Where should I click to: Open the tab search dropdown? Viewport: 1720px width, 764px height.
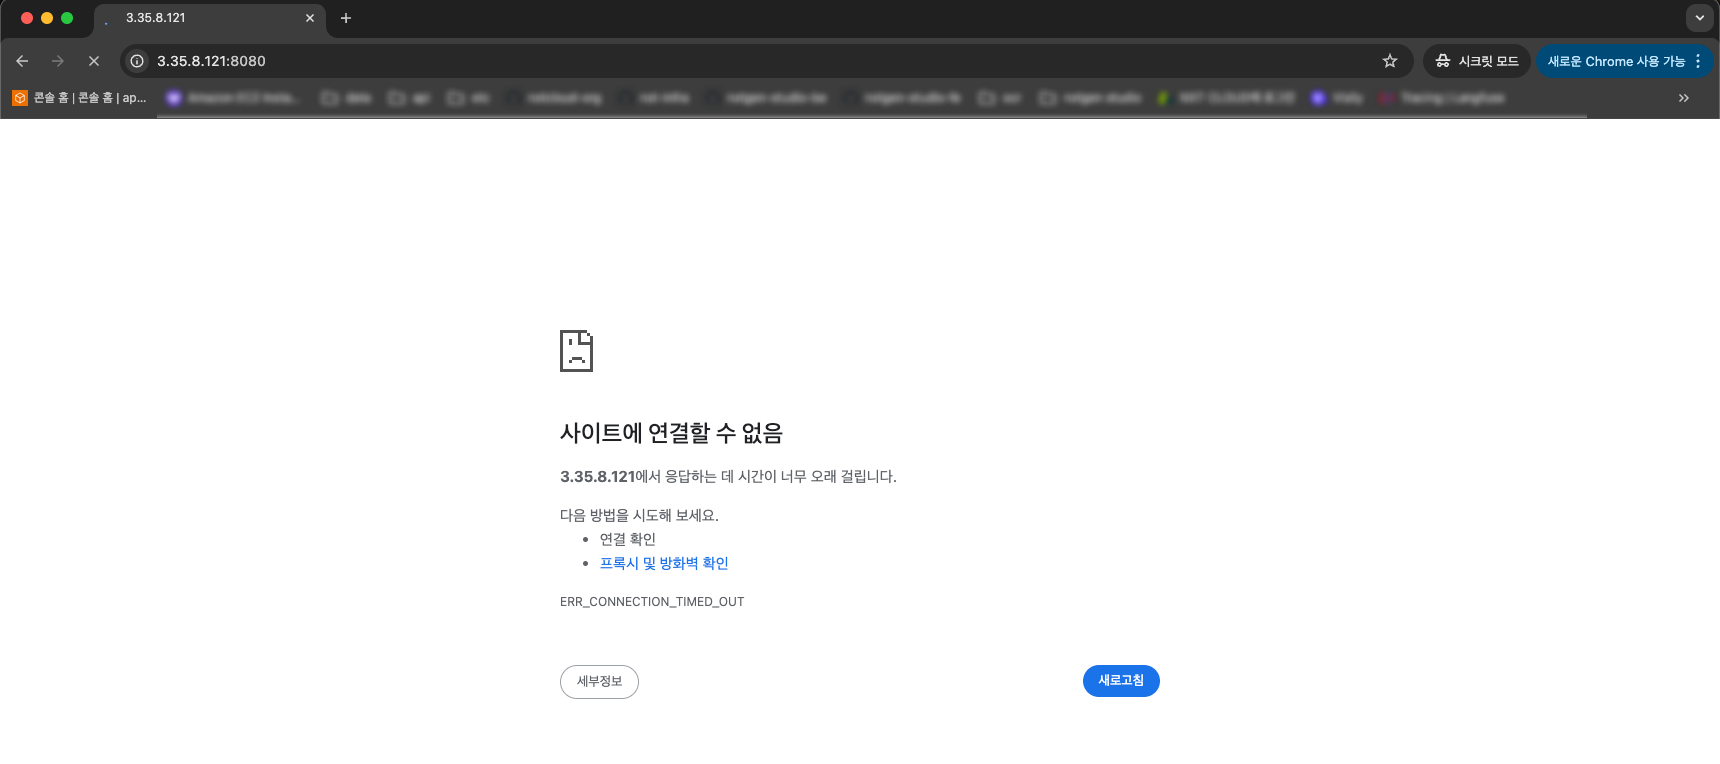click(x=1700, y=18)
